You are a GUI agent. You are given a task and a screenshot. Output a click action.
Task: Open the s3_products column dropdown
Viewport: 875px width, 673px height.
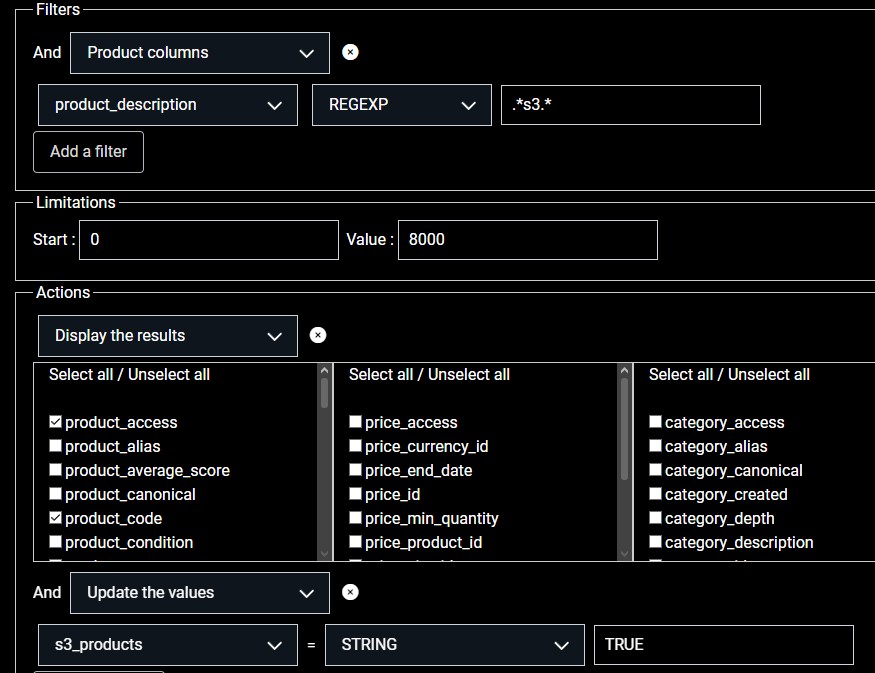167,645
